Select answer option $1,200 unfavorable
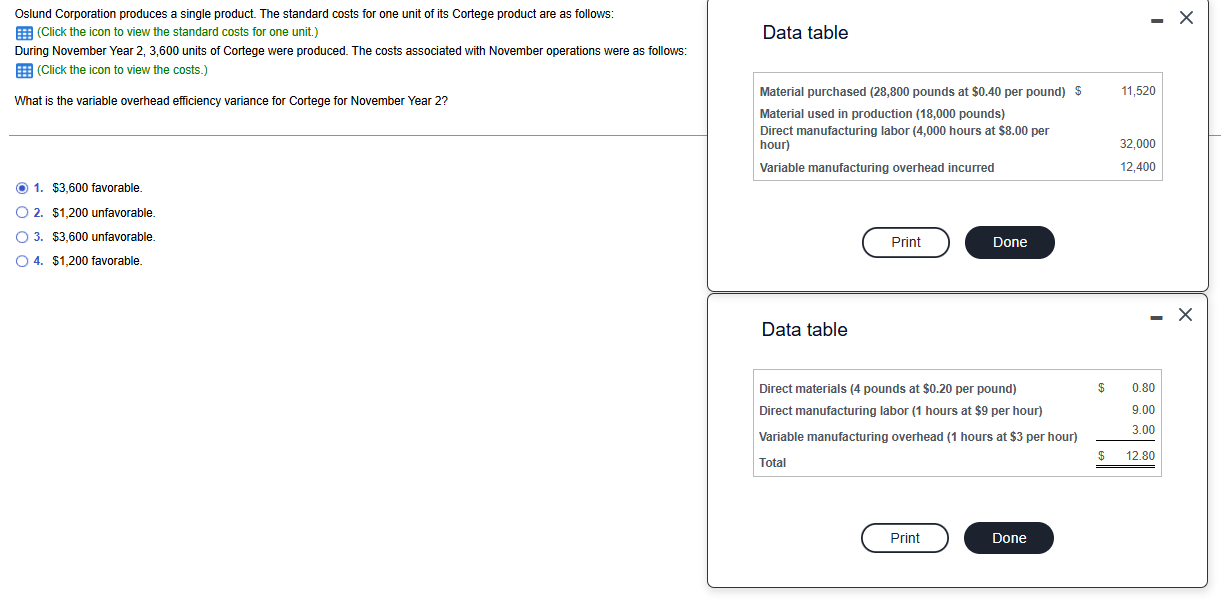This screenshot has width=1221, height=600. pos(21,212)
